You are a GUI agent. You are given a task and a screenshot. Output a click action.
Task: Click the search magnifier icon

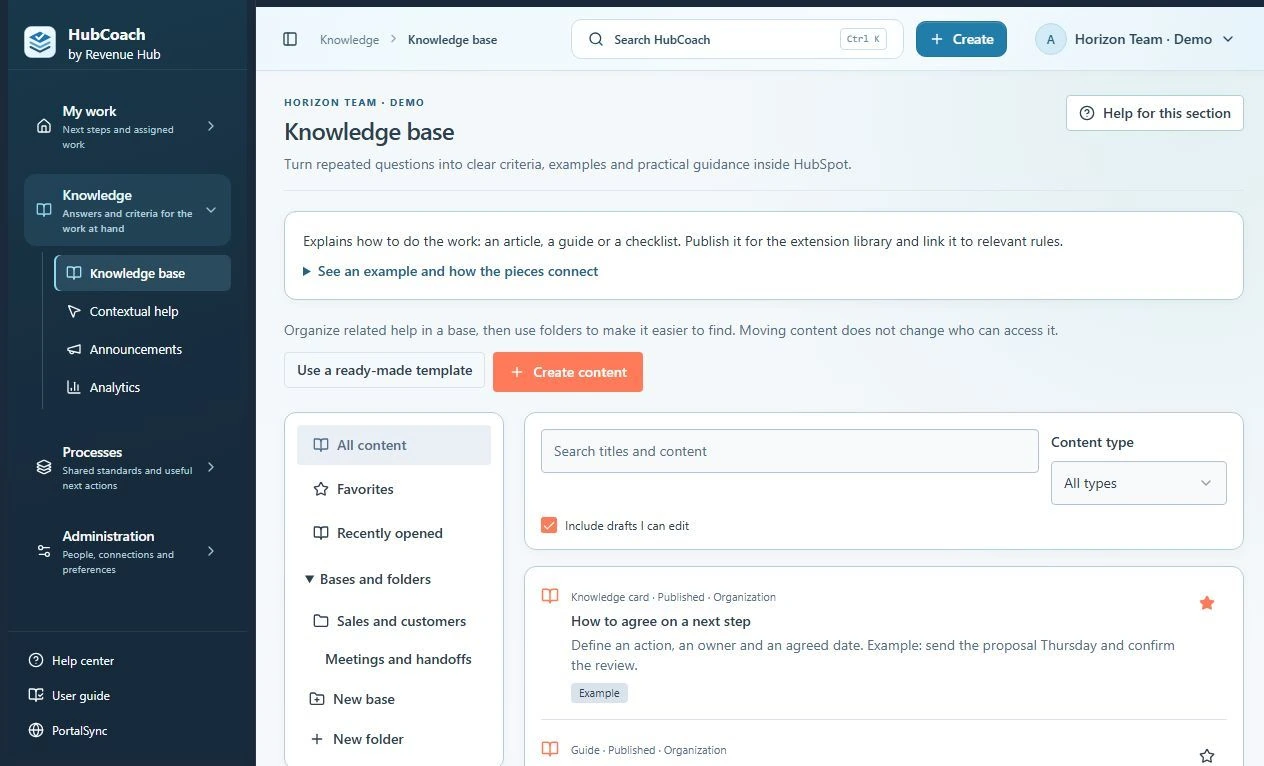tap(596, 39)
